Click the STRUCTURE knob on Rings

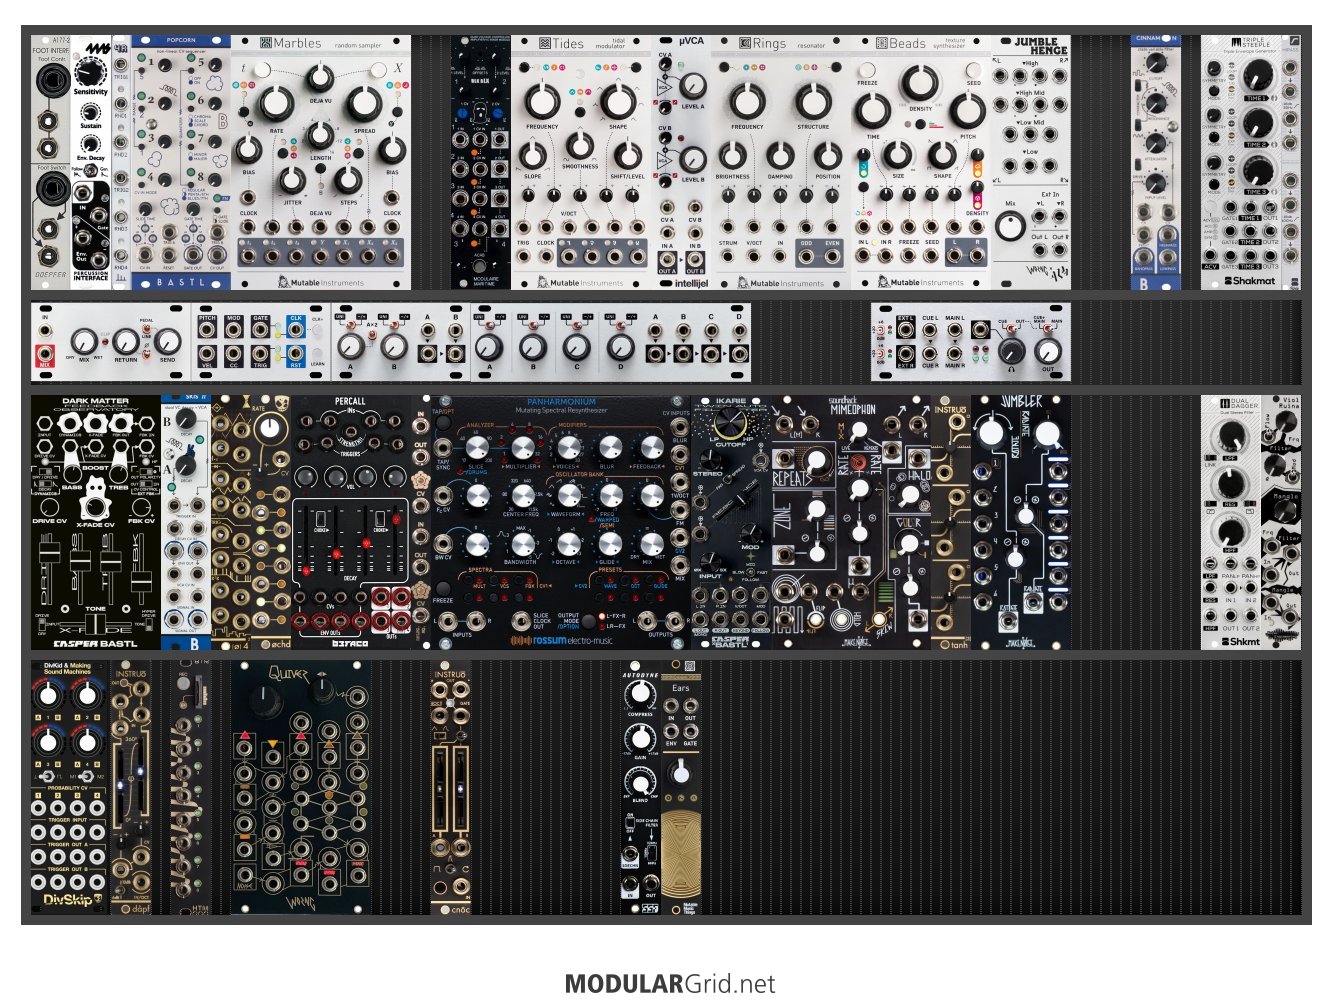[813, 101]
